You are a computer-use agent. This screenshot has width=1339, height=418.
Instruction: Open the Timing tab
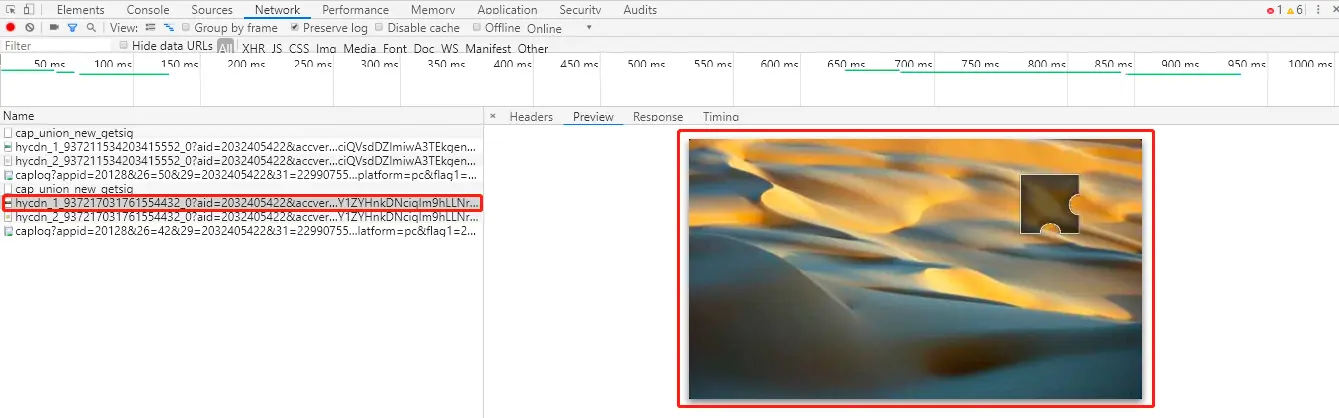721,117
